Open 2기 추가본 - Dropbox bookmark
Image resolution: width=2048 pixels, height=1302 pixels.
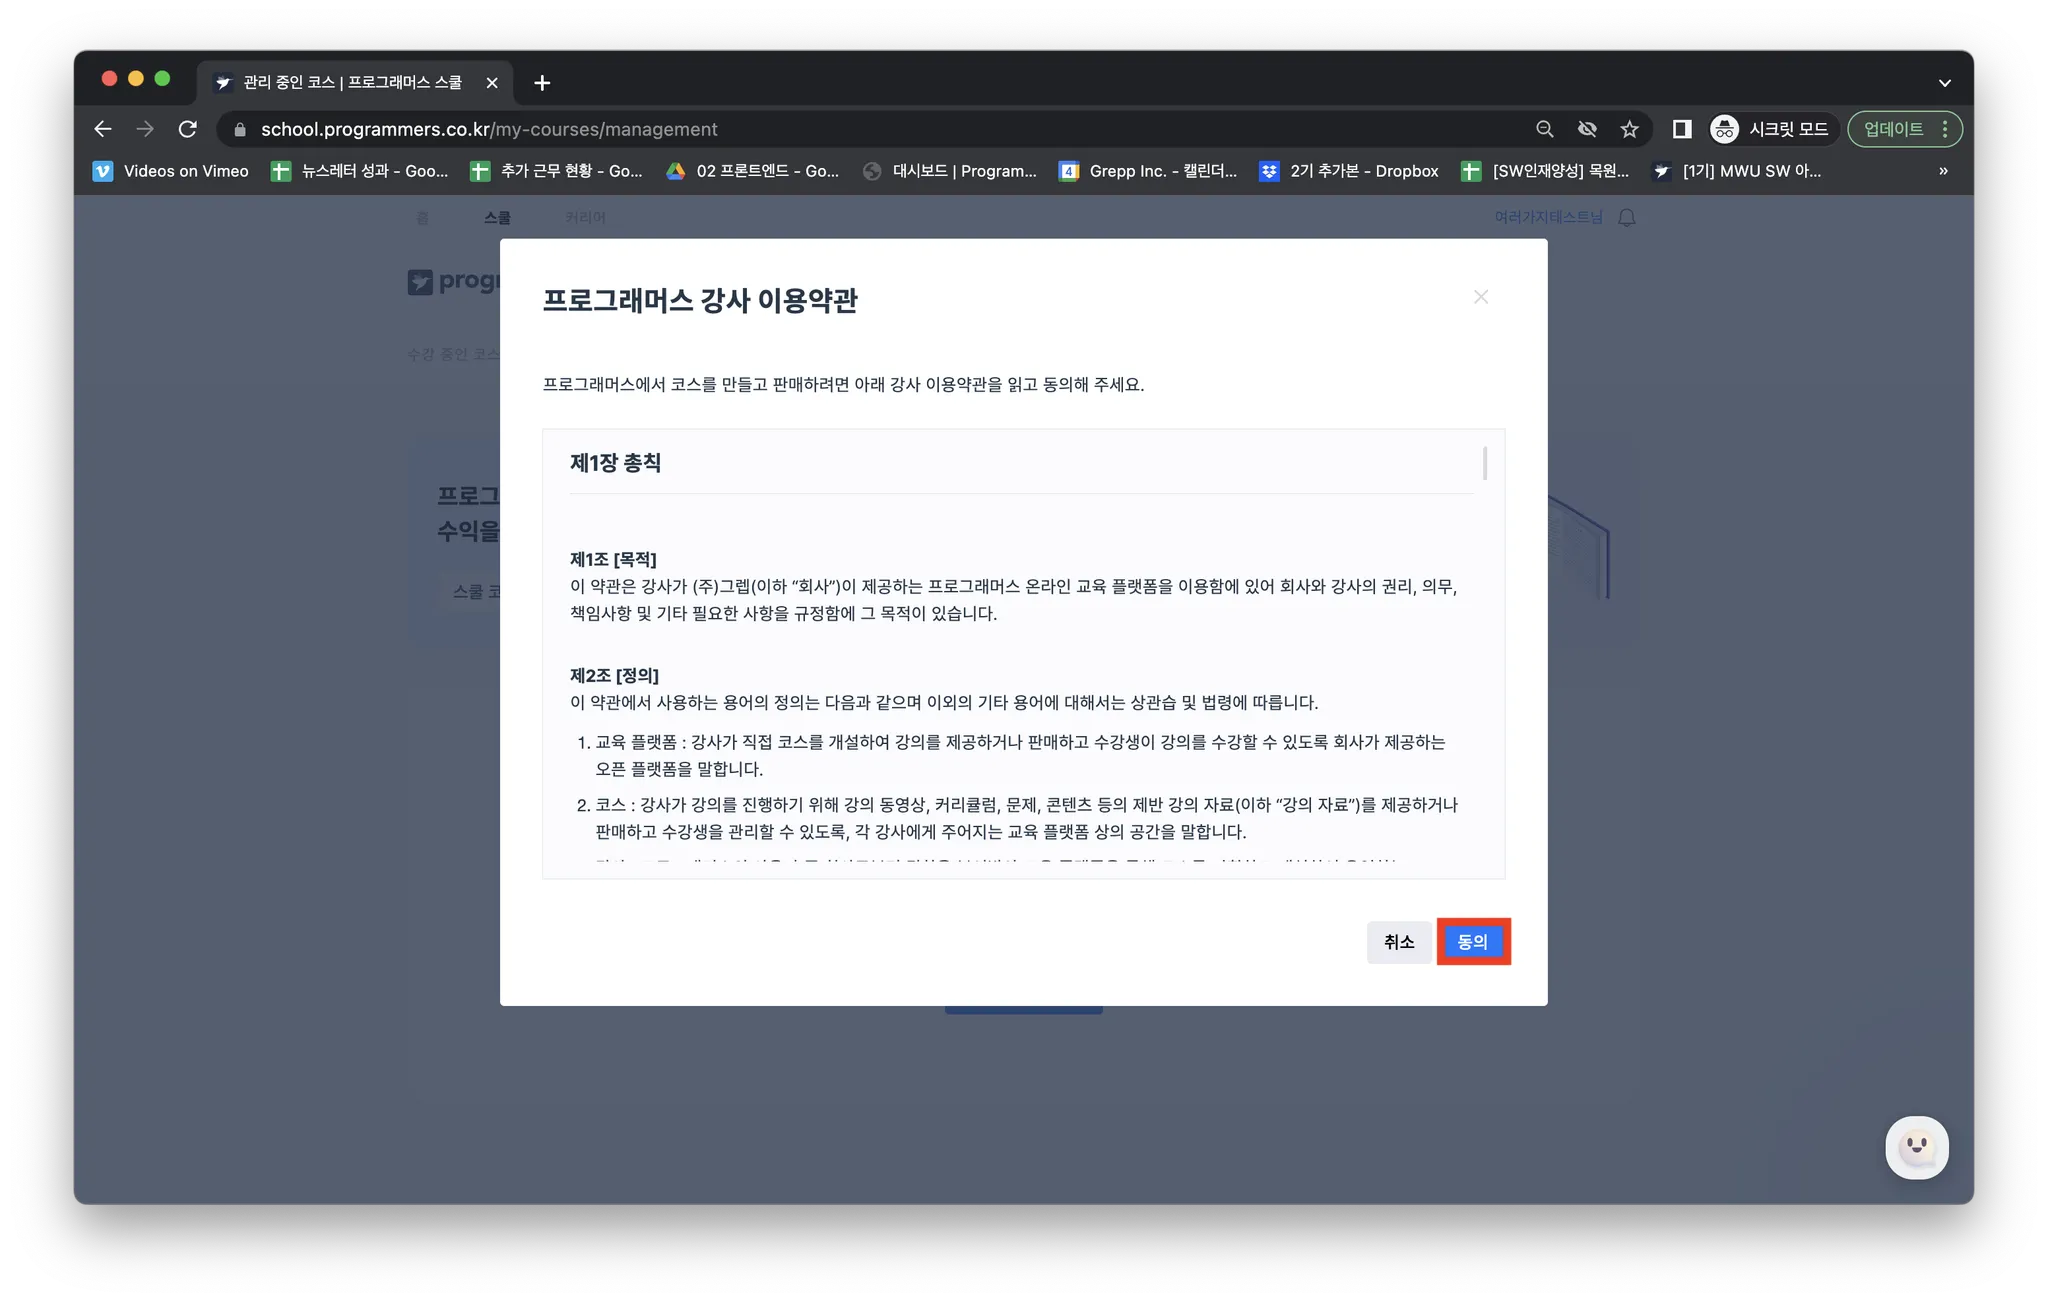(x=1349, y=171)
